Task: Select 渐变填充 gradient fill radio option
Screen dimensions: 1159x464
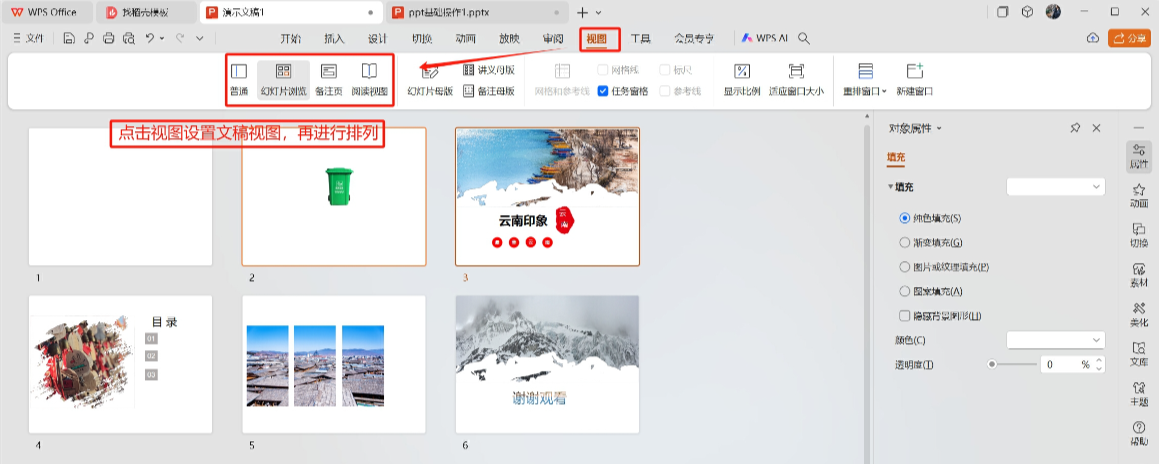Action: pyautogui.click(x=905, y=242)
